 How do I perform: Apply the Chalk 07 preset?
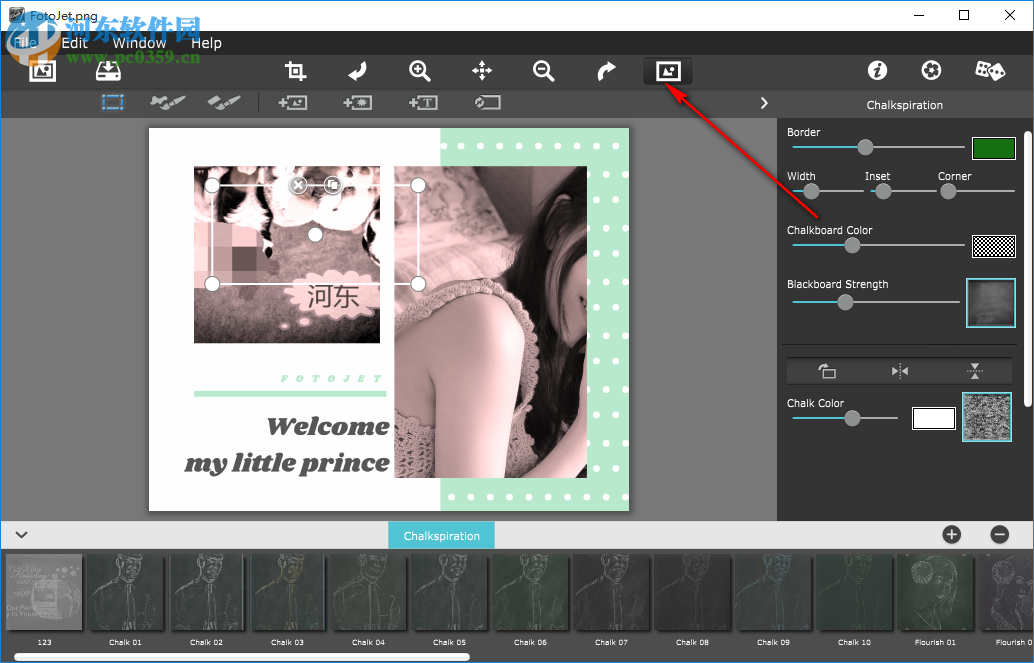pos(611,592)
